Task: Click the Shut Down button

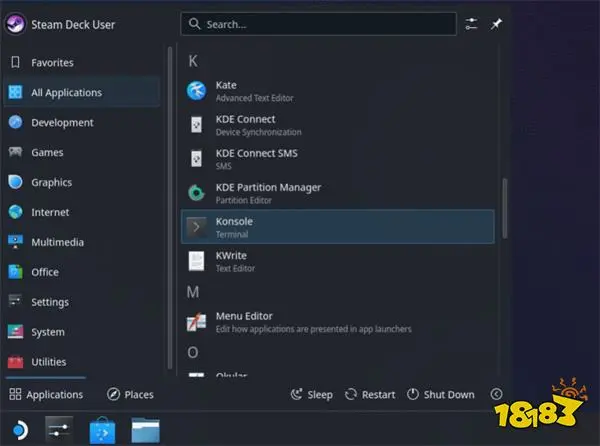Action: click(x=439, y=395)
